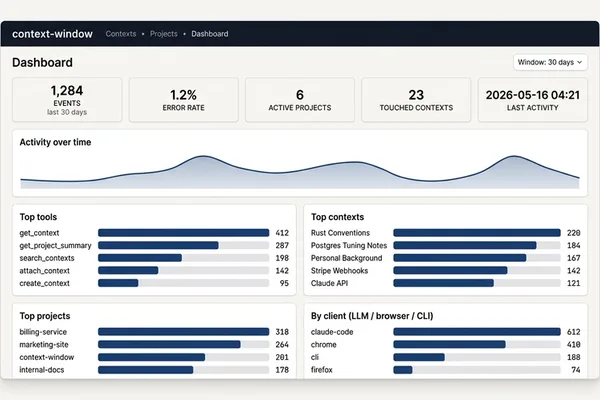Click the Top contexts panel heading
600x400 pixels.
(x=338, y=217)
